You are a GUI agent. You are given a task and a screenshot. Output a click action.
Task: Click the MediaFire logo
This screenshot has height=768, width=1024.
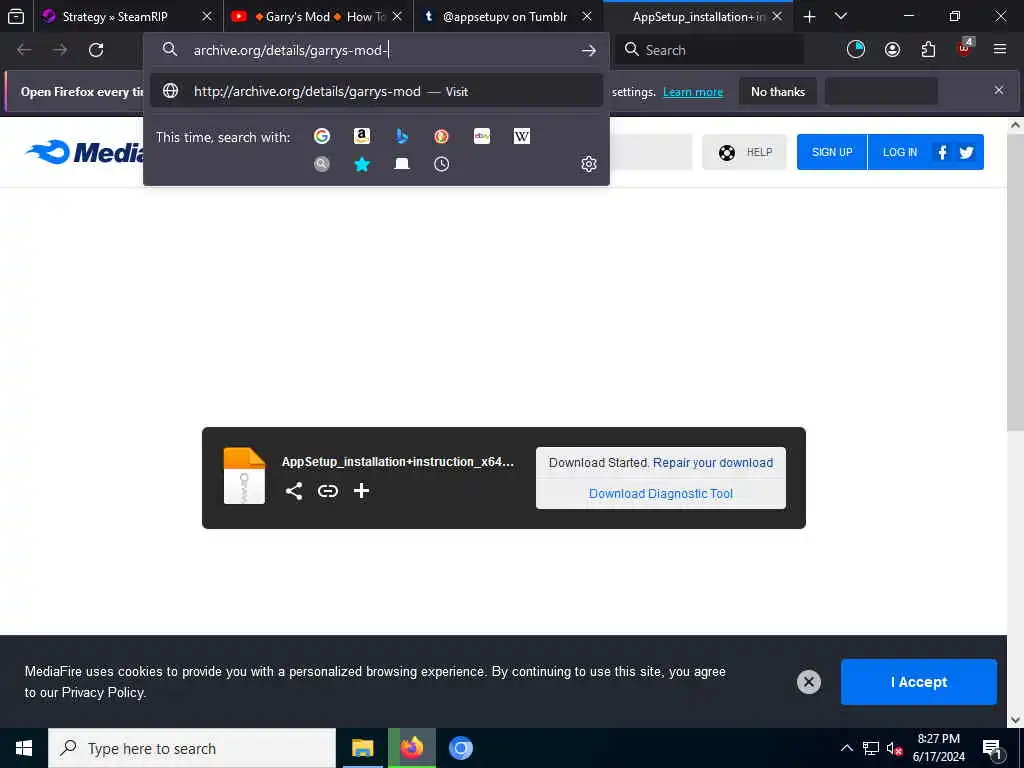pyautogui.click(x=84, y=152)
